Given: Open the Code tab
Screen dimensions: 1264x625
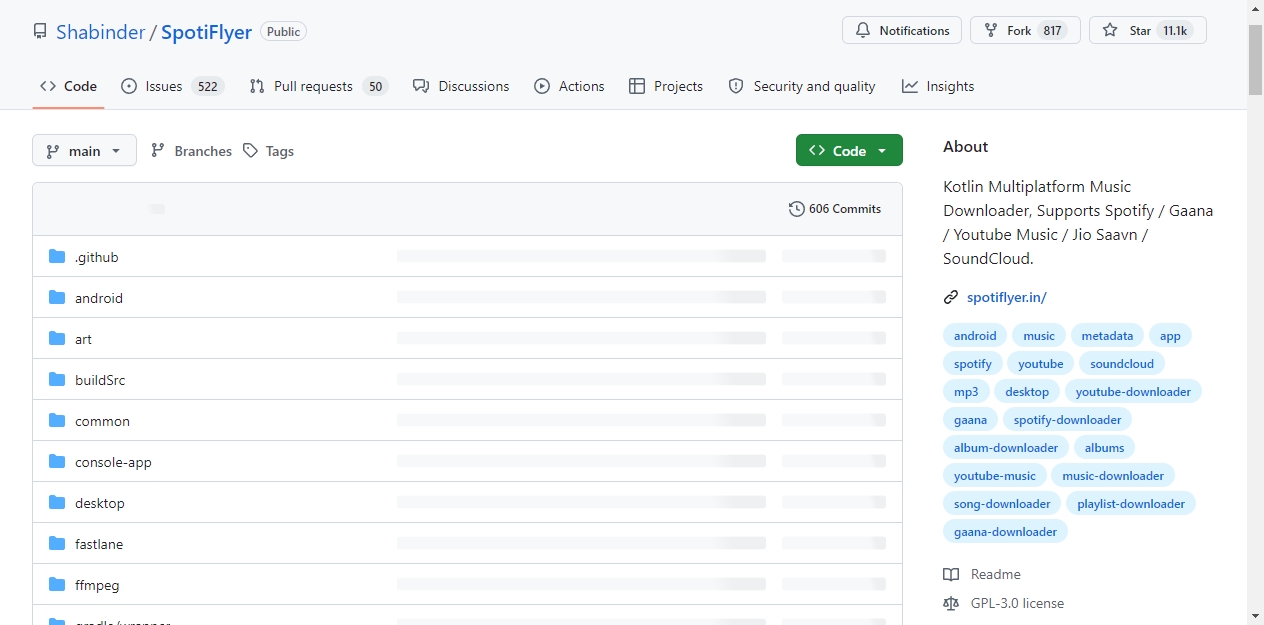Looking at the screenshot, I should (68, 86).
